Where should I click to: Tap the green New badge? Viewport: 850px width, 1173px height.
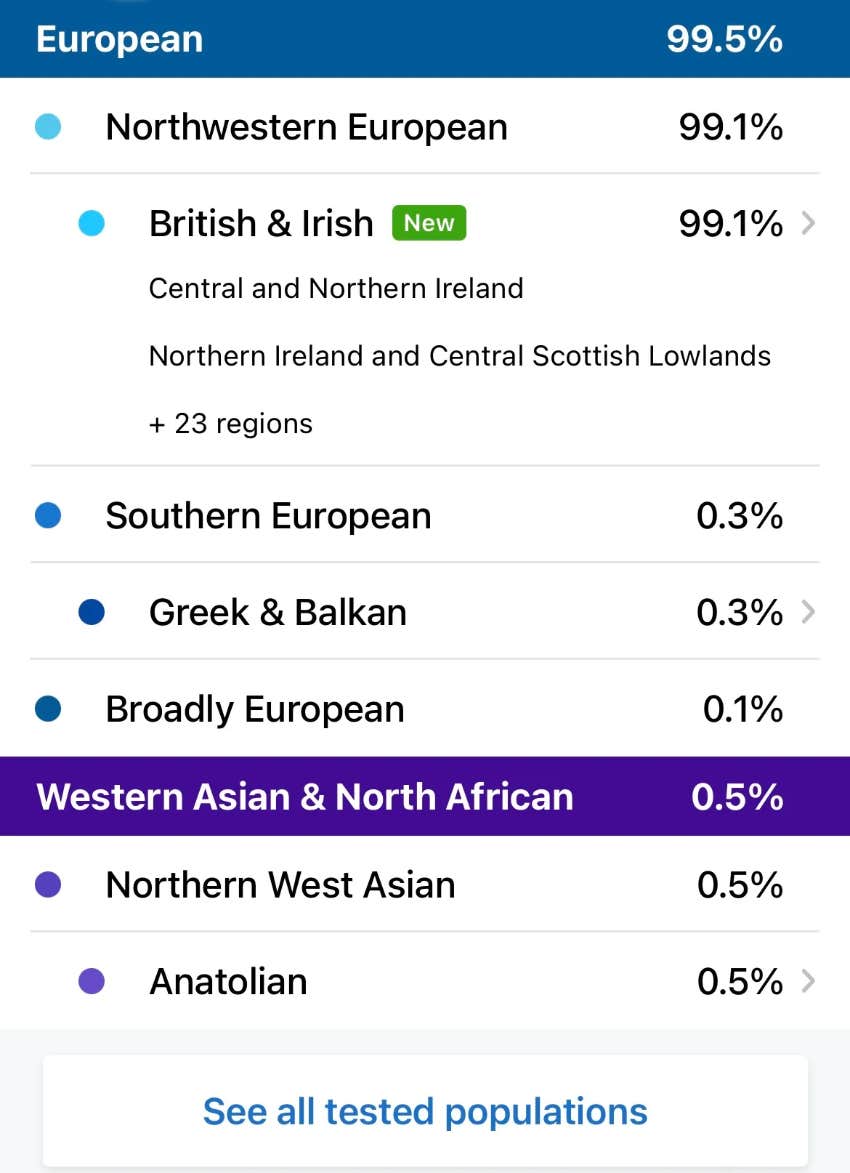[429, 223]
